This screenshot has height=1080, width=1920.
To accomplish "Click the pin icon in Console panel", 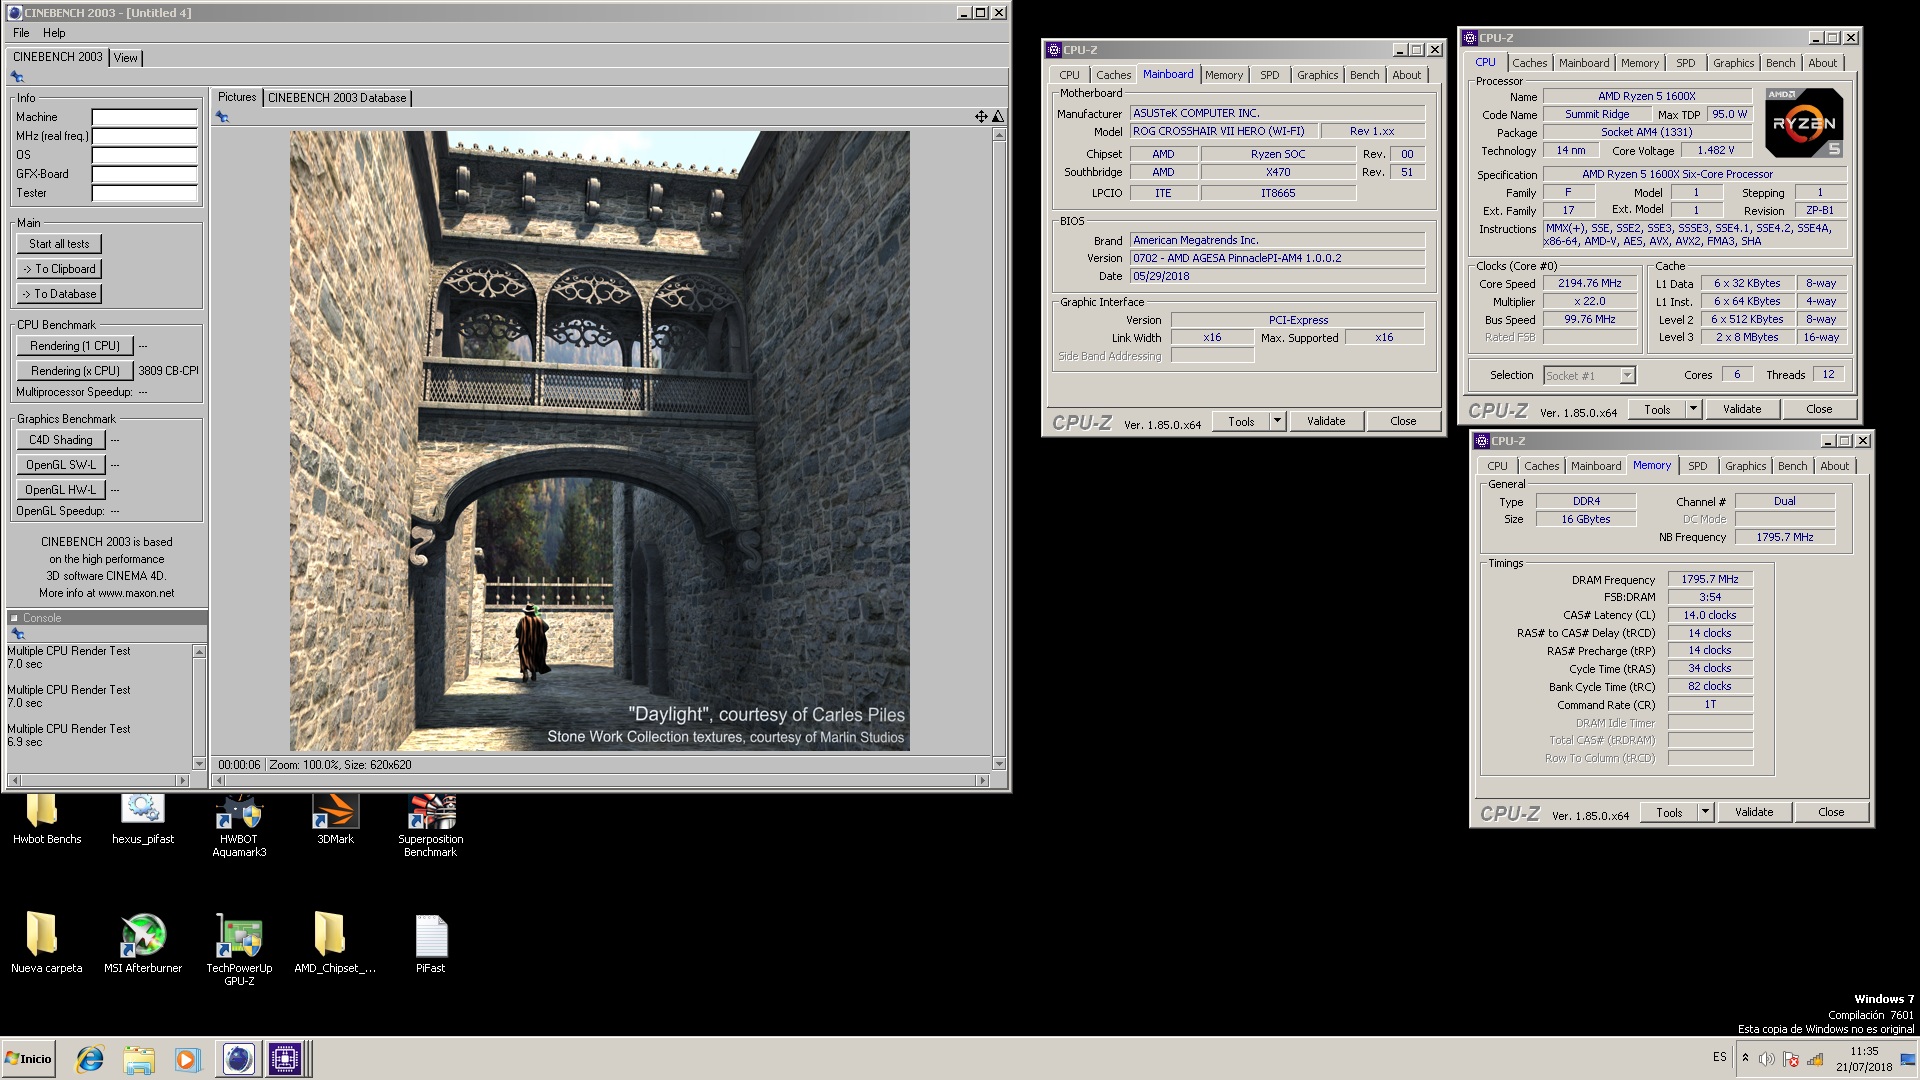I will [x=17, y=634].
